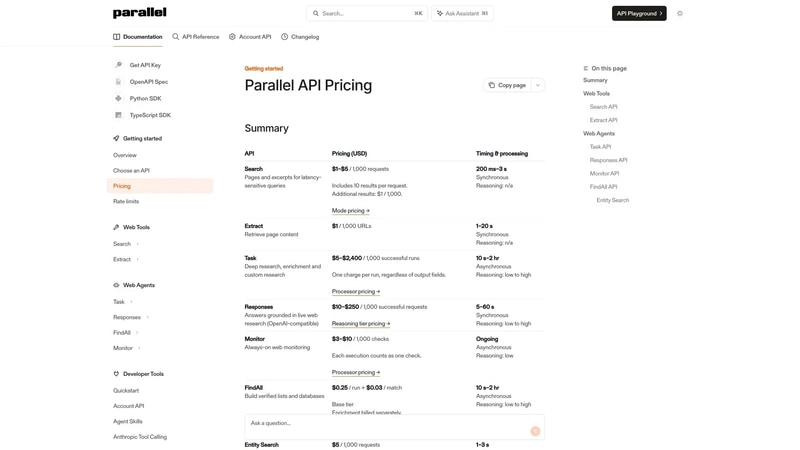This screenshot has width=800, height=450.
Task: Click the rocket icon beside Getting started
Action: pyautogui.click(x=116, y=138)
